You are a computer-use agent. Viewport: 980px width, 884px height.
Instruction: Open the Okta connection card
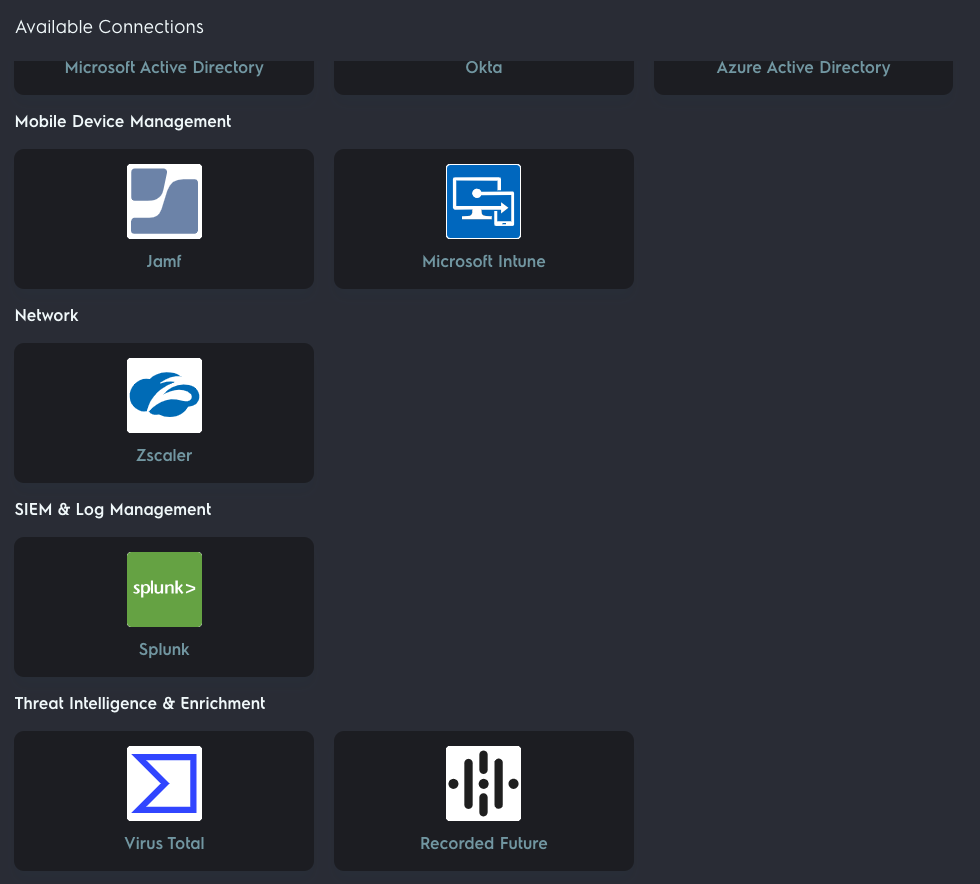[x=484, y=76]
